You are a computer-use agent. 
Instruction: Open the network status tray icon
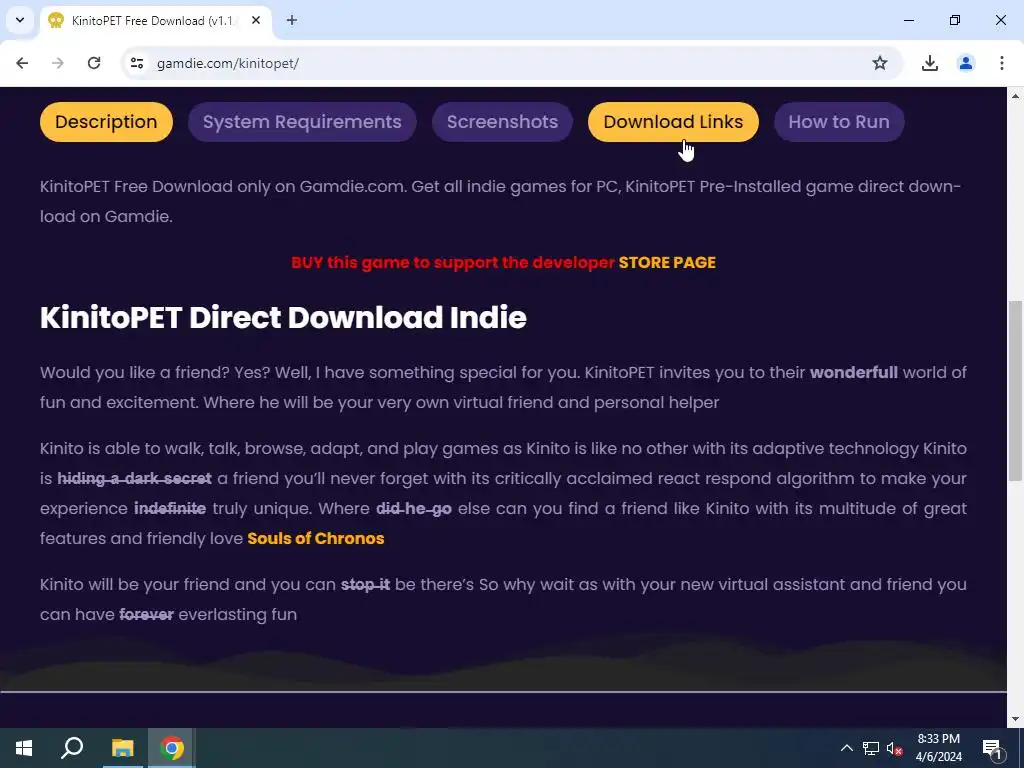click(x=871, y=748)
